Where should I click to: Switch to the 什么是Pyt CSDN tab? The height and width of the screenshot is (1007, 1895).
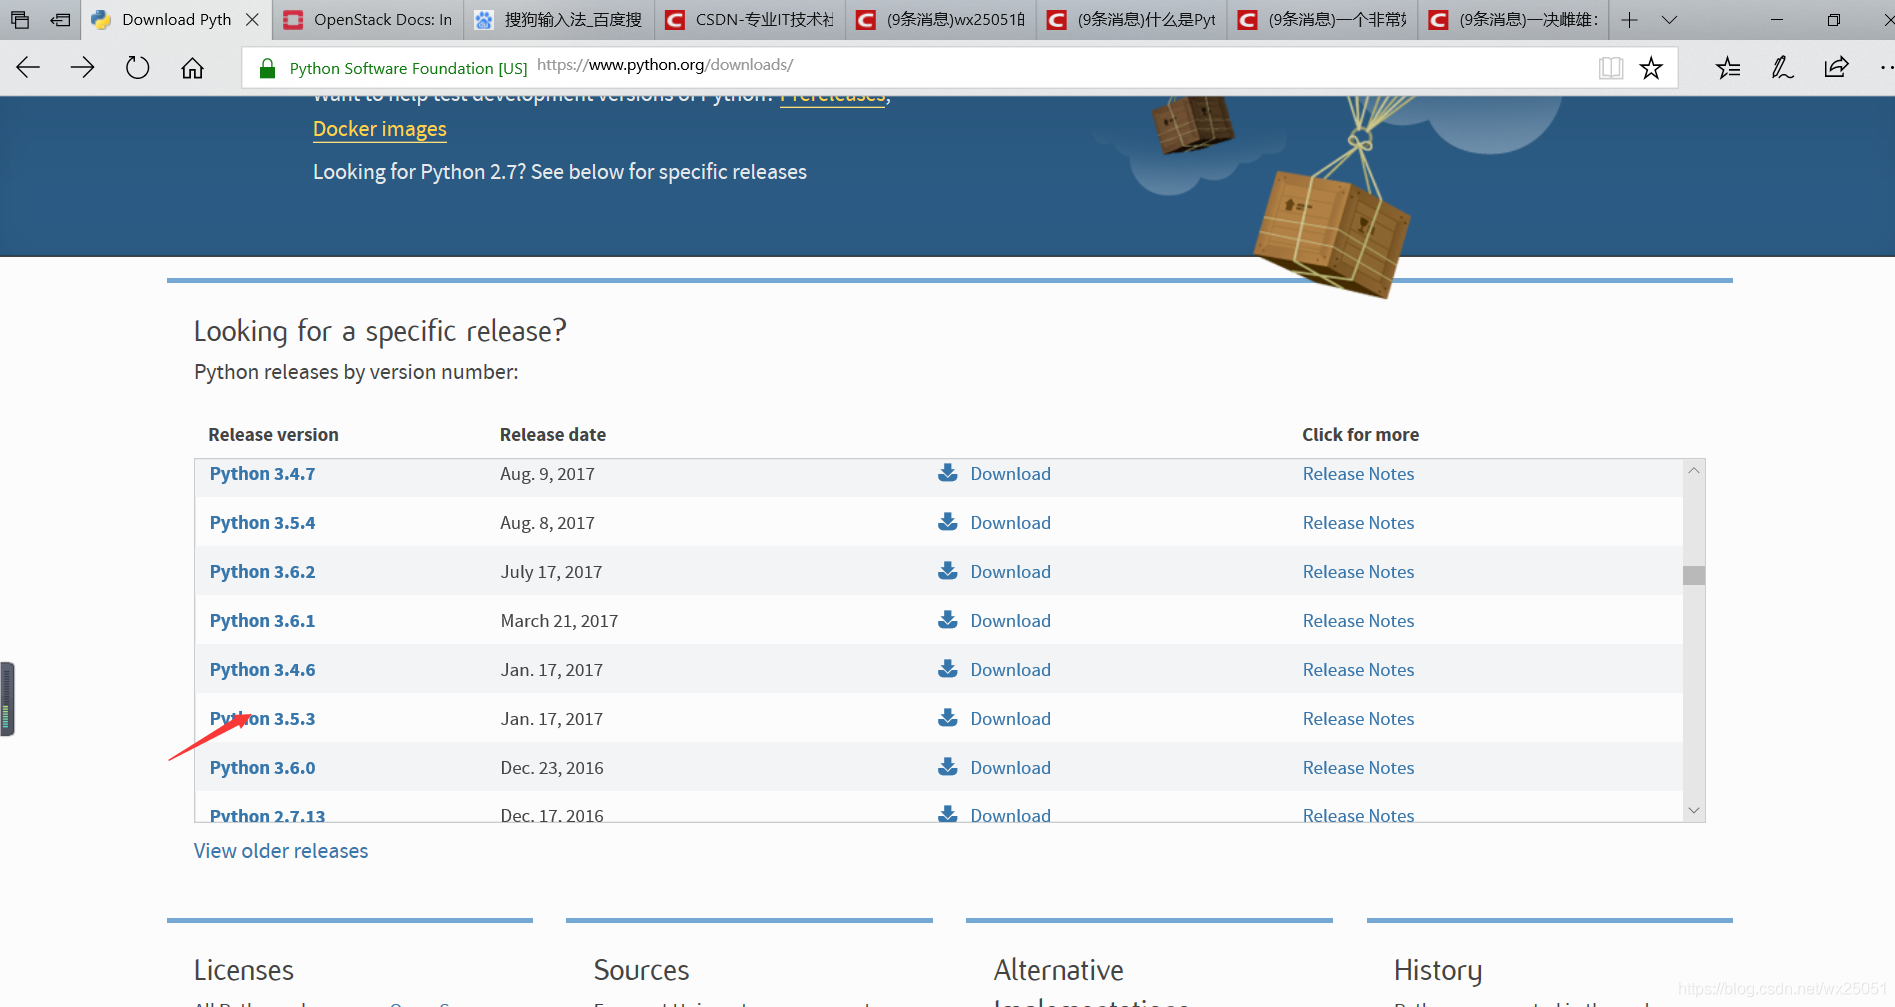(x=1132, y=19)
